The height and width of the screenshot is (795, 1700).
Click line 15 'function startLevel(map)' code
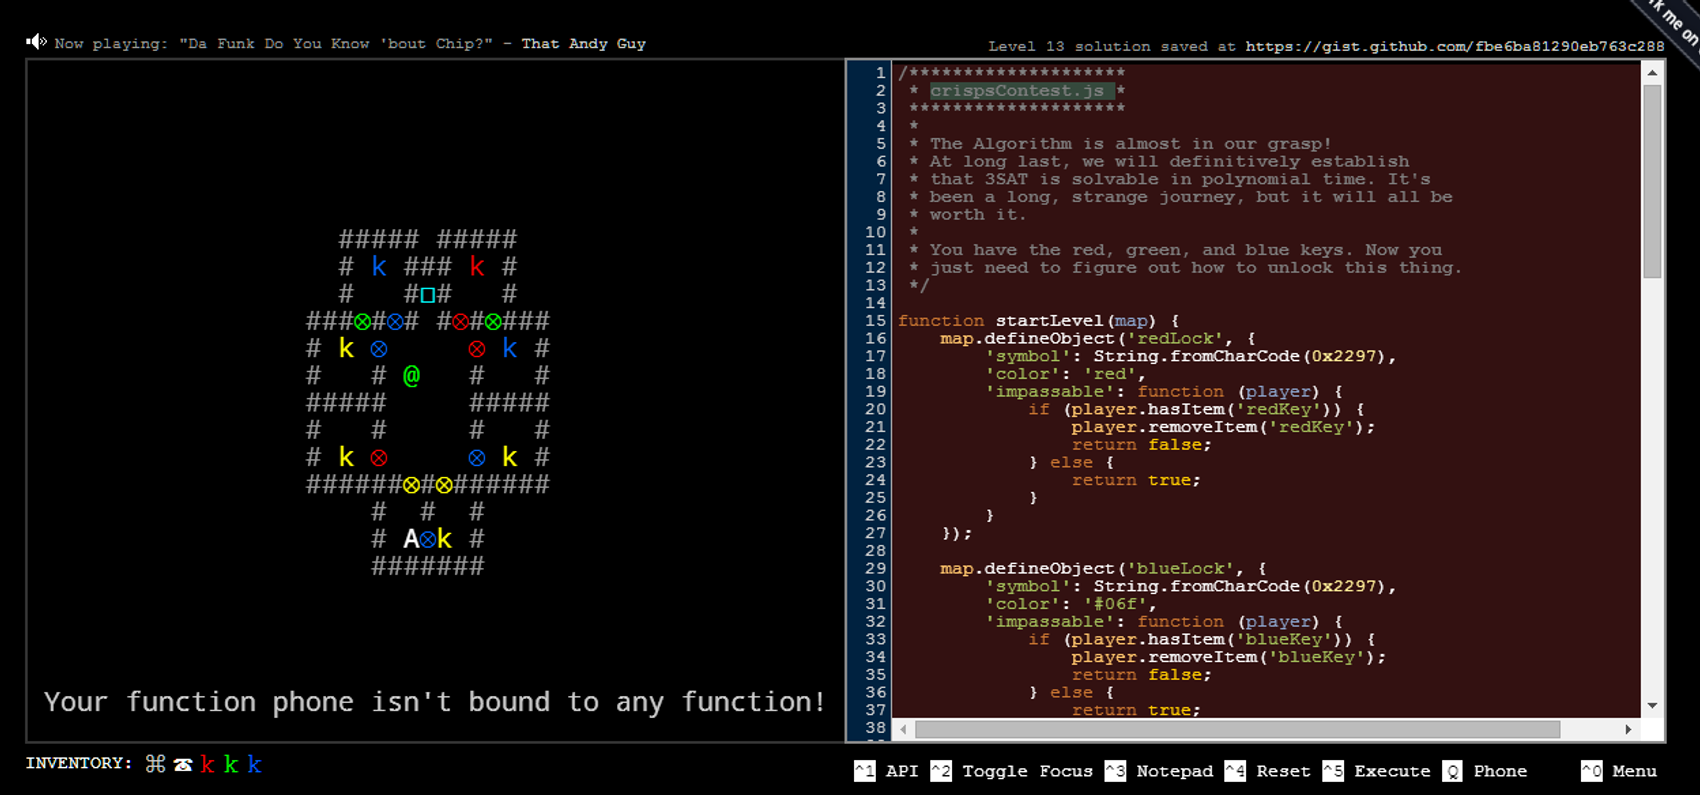click(x=1038, y=321)
